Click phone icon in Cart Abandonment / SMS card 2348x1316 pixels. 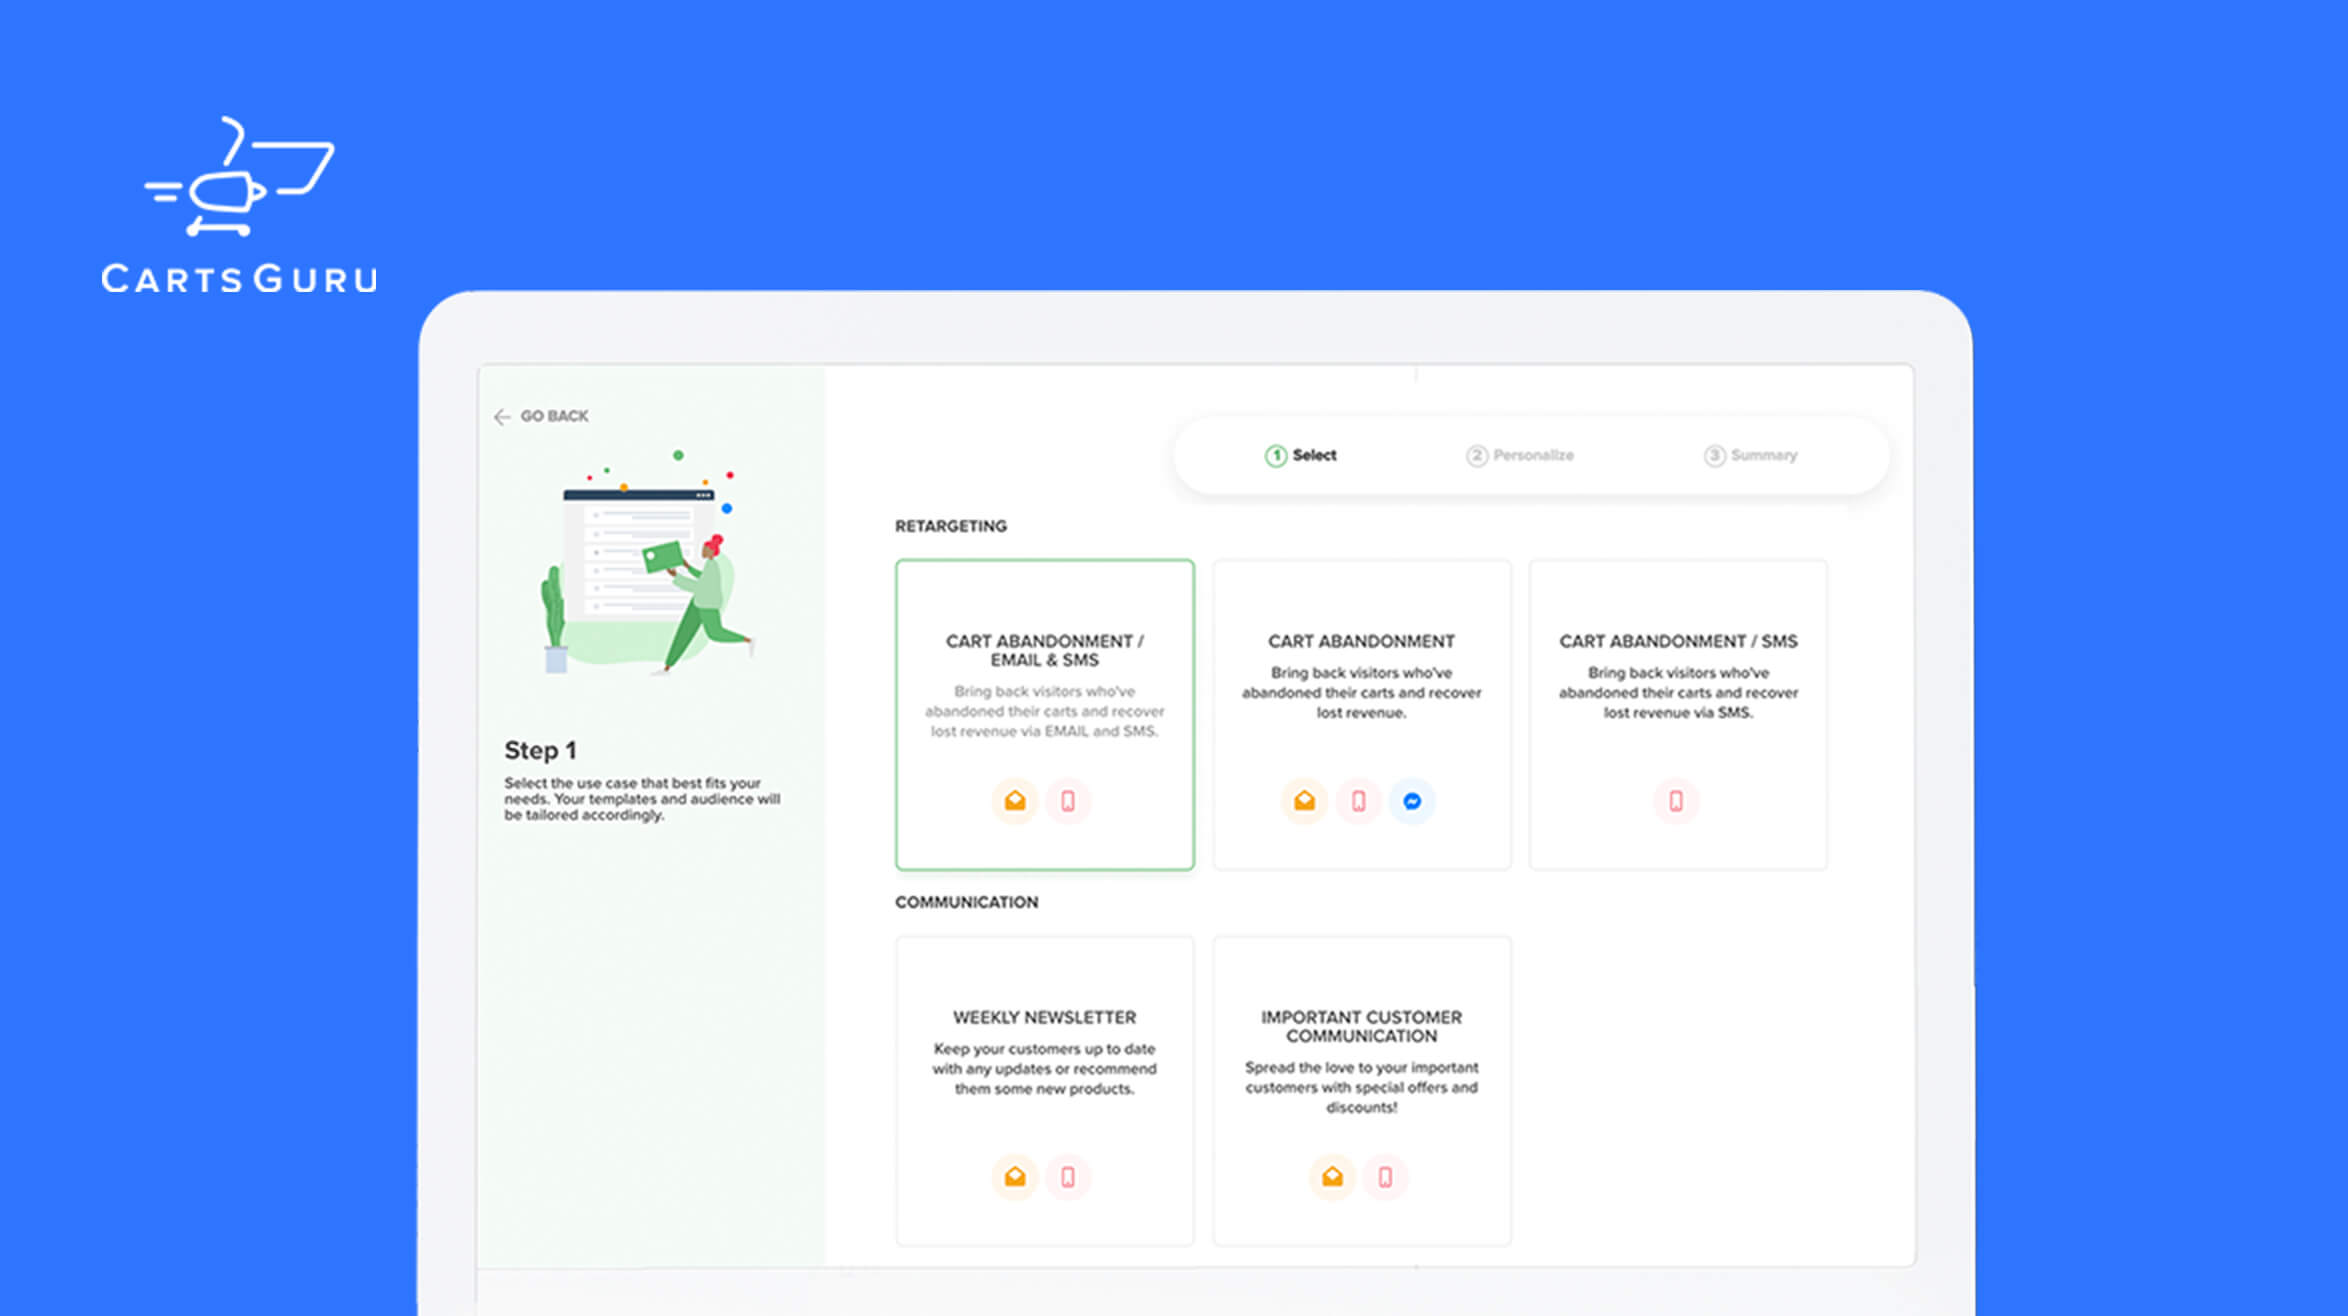1676,801
